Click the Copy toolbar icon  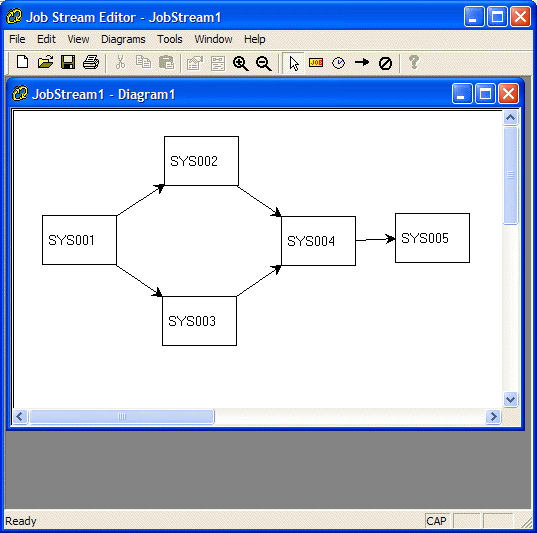click(143, 63)
